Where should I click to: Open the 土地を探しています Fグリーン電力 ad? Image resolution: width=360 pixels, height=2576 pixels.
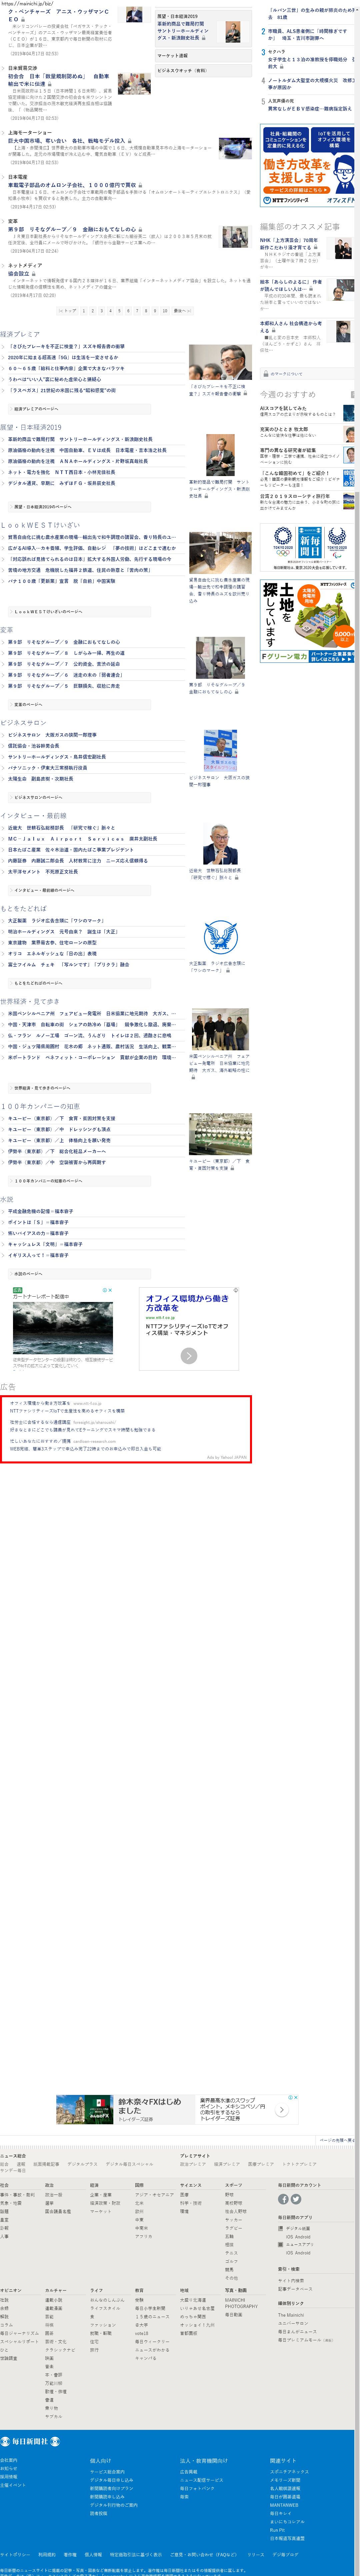tap(308, 621)
